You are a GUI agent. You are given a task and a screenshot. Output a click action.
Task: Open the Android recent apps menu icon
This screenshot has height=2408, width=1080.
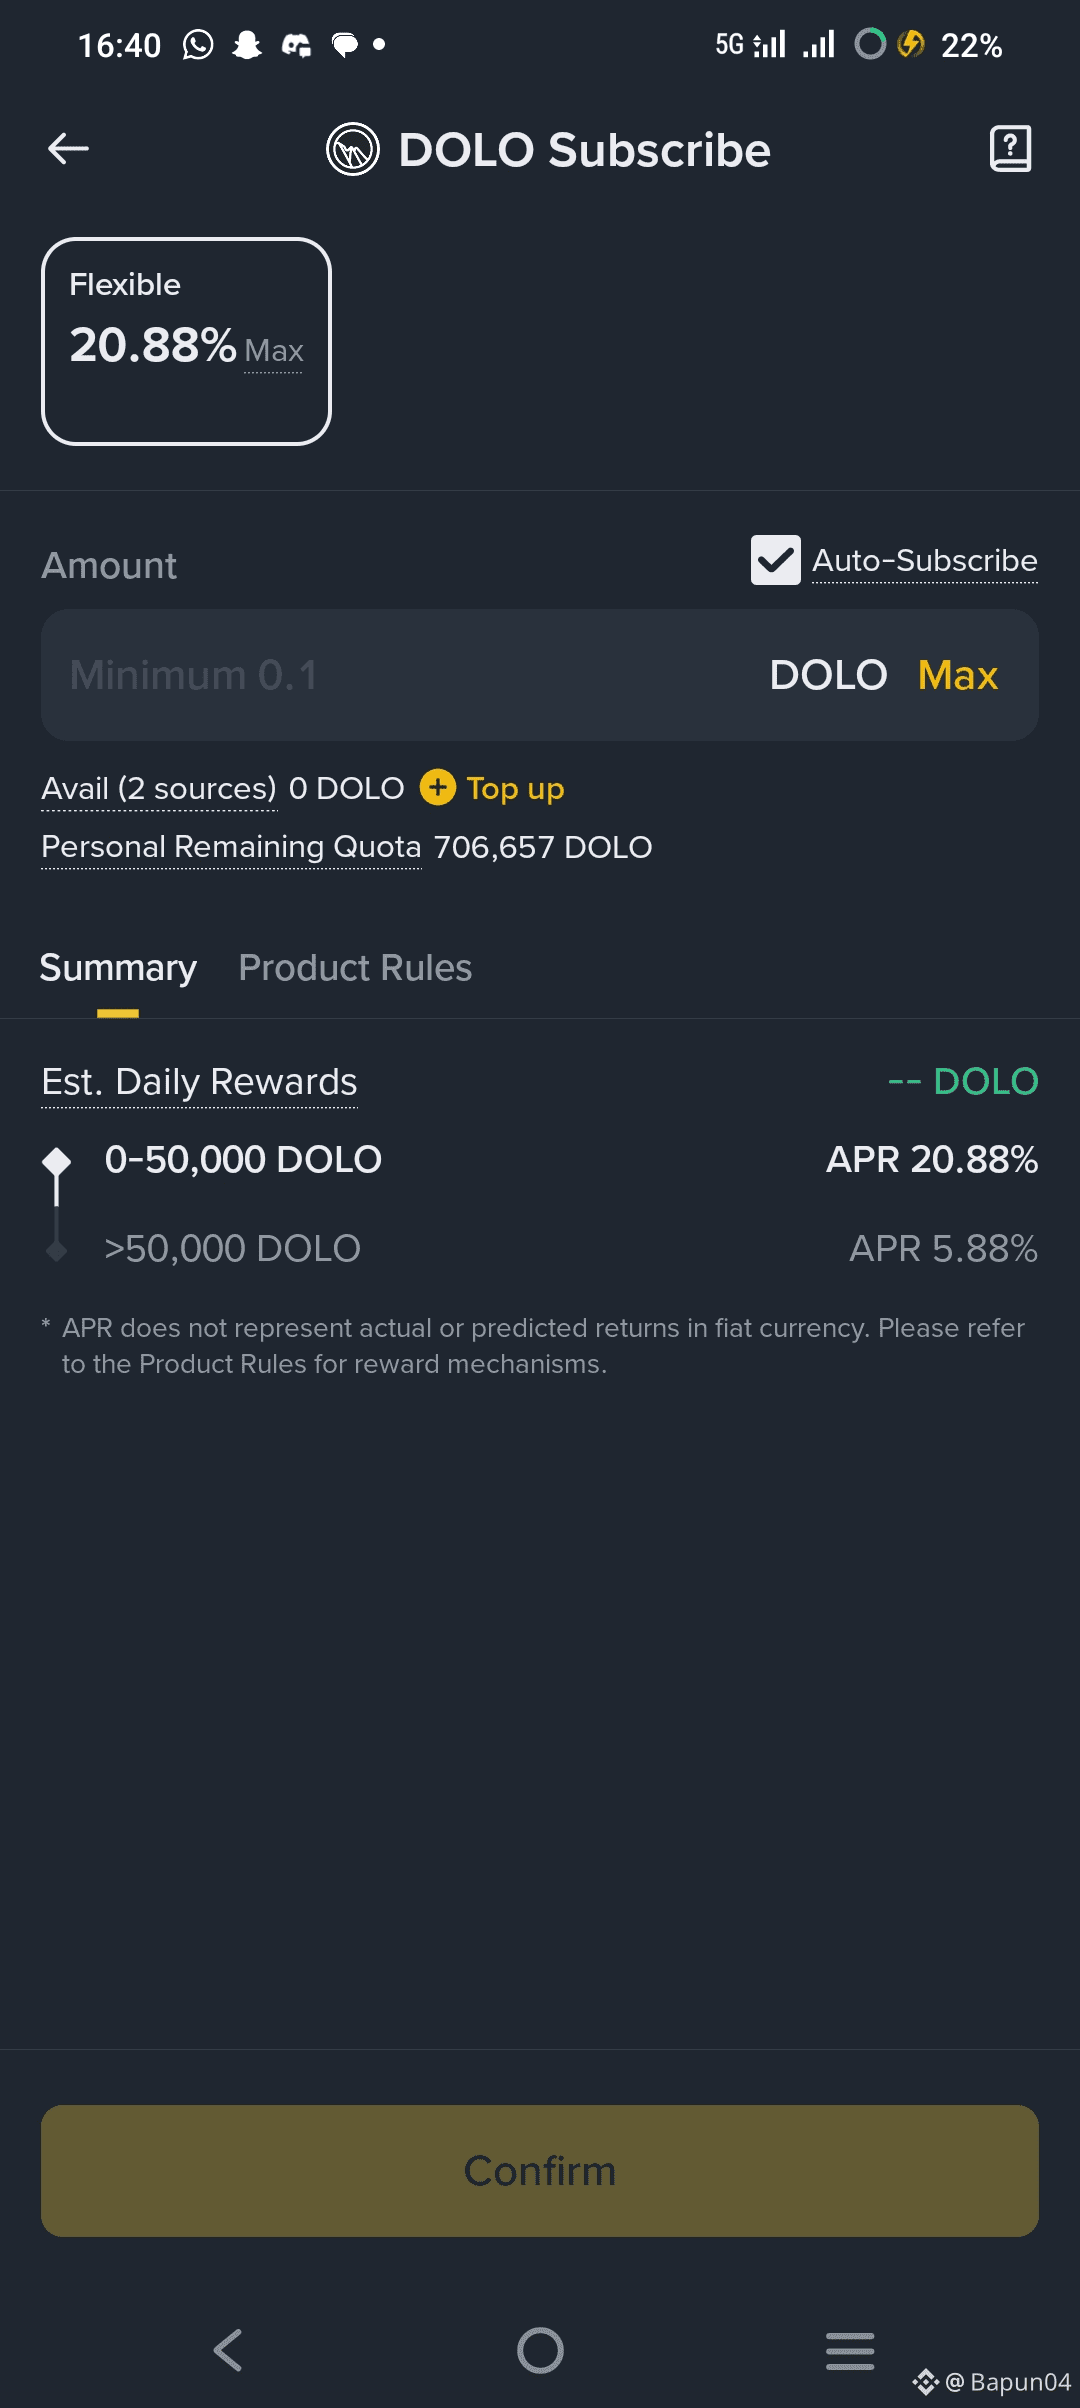click(x=850, y=2350)
